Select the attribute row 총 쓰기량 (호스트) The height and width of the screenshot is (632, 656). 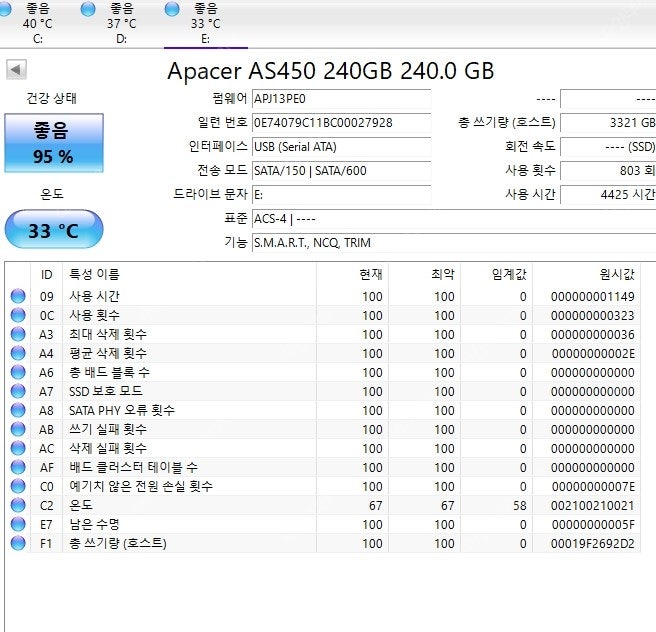coord(323,543)
